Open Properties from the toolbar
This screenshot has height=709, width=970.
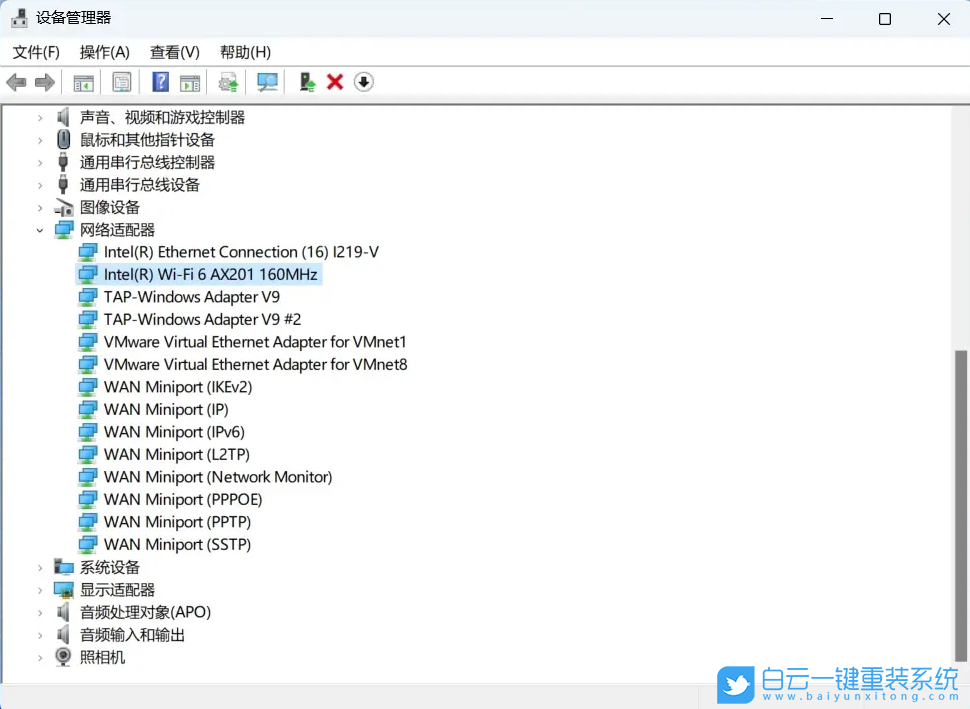pyautogui.click(x=121, y=82)
